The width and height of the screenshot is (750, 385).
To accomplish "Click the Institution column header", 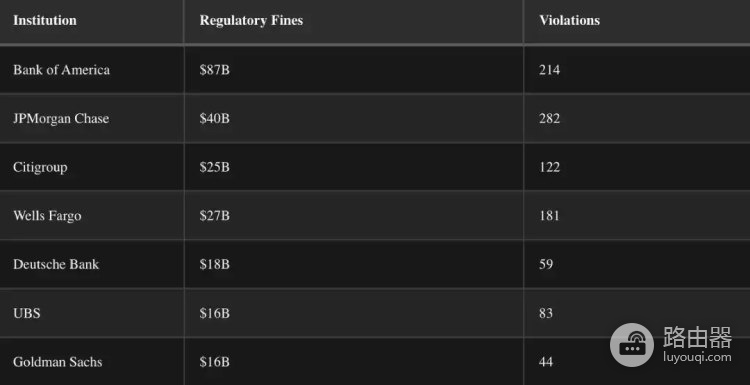I will coord(44,21).
